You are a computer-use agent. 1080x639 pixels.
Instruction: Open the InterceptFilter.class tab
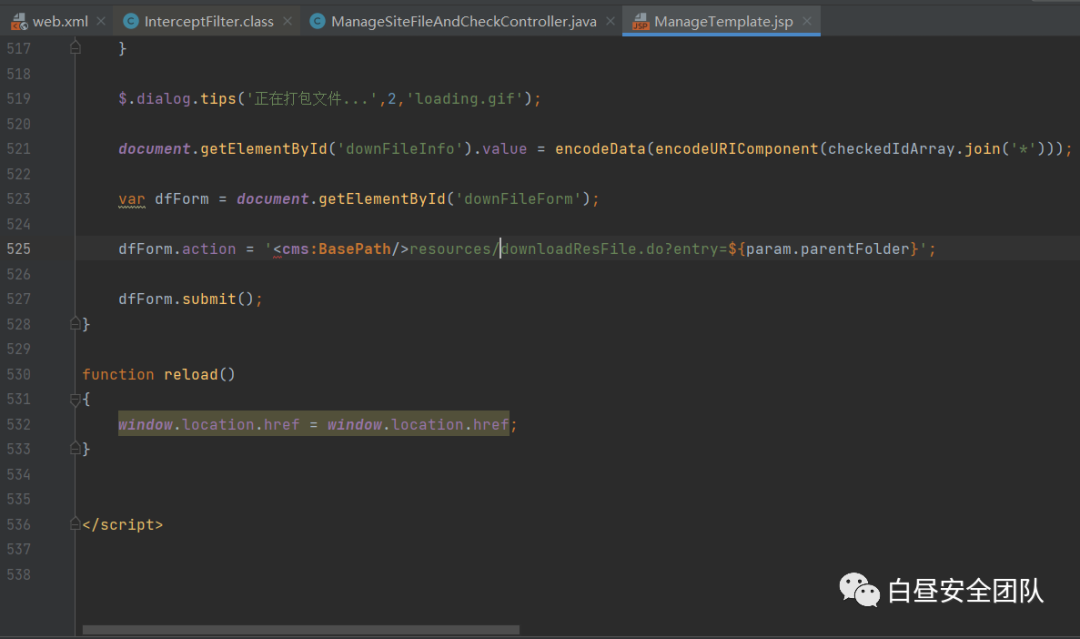click(209, 21)
